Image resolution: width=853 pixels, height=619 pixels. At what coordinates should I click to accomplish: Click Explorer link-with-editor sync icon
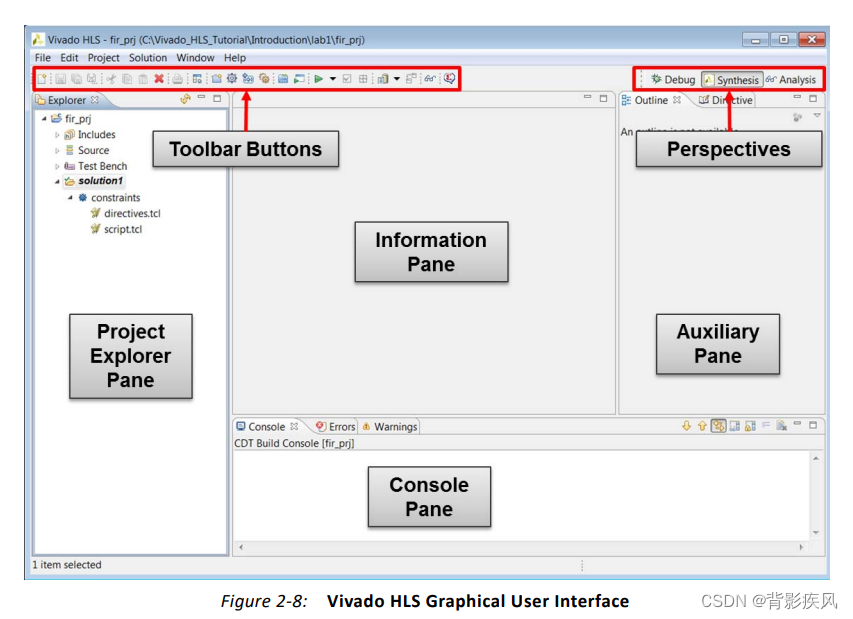pos(186,99)
